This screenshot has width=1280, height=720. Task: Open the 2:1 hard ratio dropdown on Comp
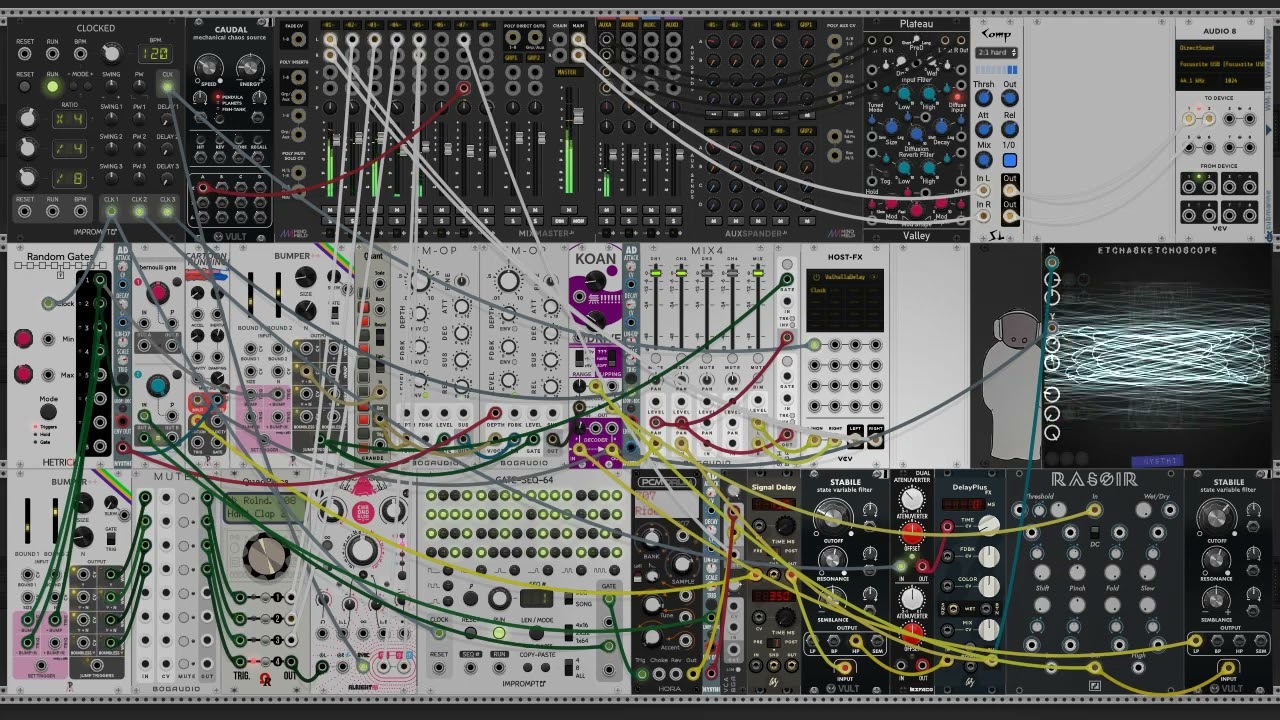[x=997, y=52]
